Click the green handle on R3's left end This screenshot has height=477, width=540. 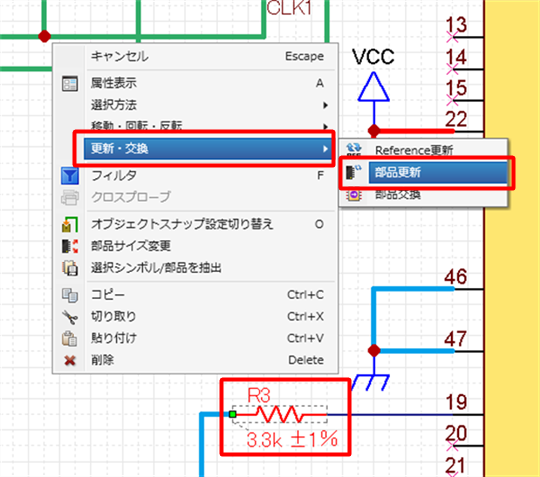(233, 414)
